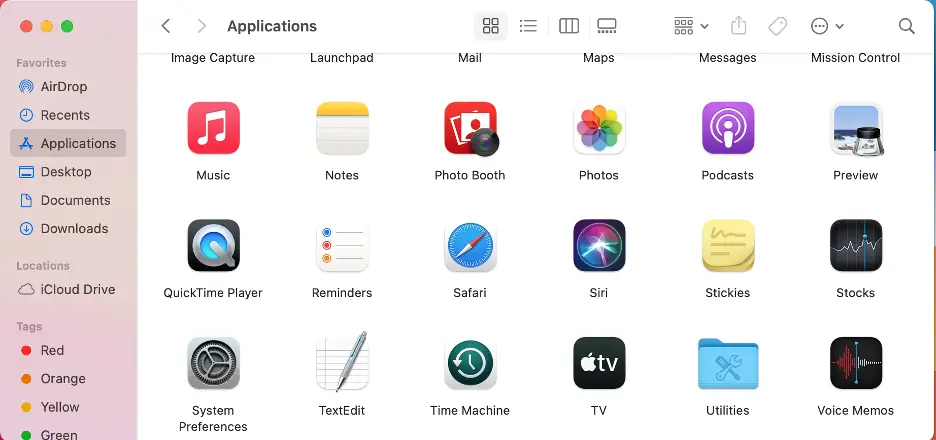Image resolution: width=936 pixels, height=440 pixels.
Task: Click the Maps label
Action: [x=599, y=58]
